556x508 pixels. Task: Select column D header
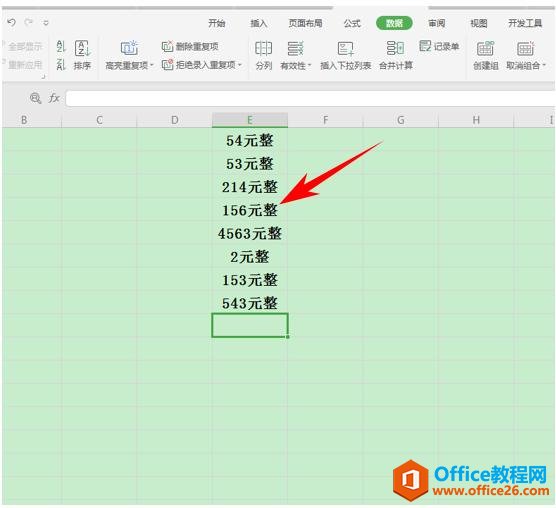coord(174,120)
